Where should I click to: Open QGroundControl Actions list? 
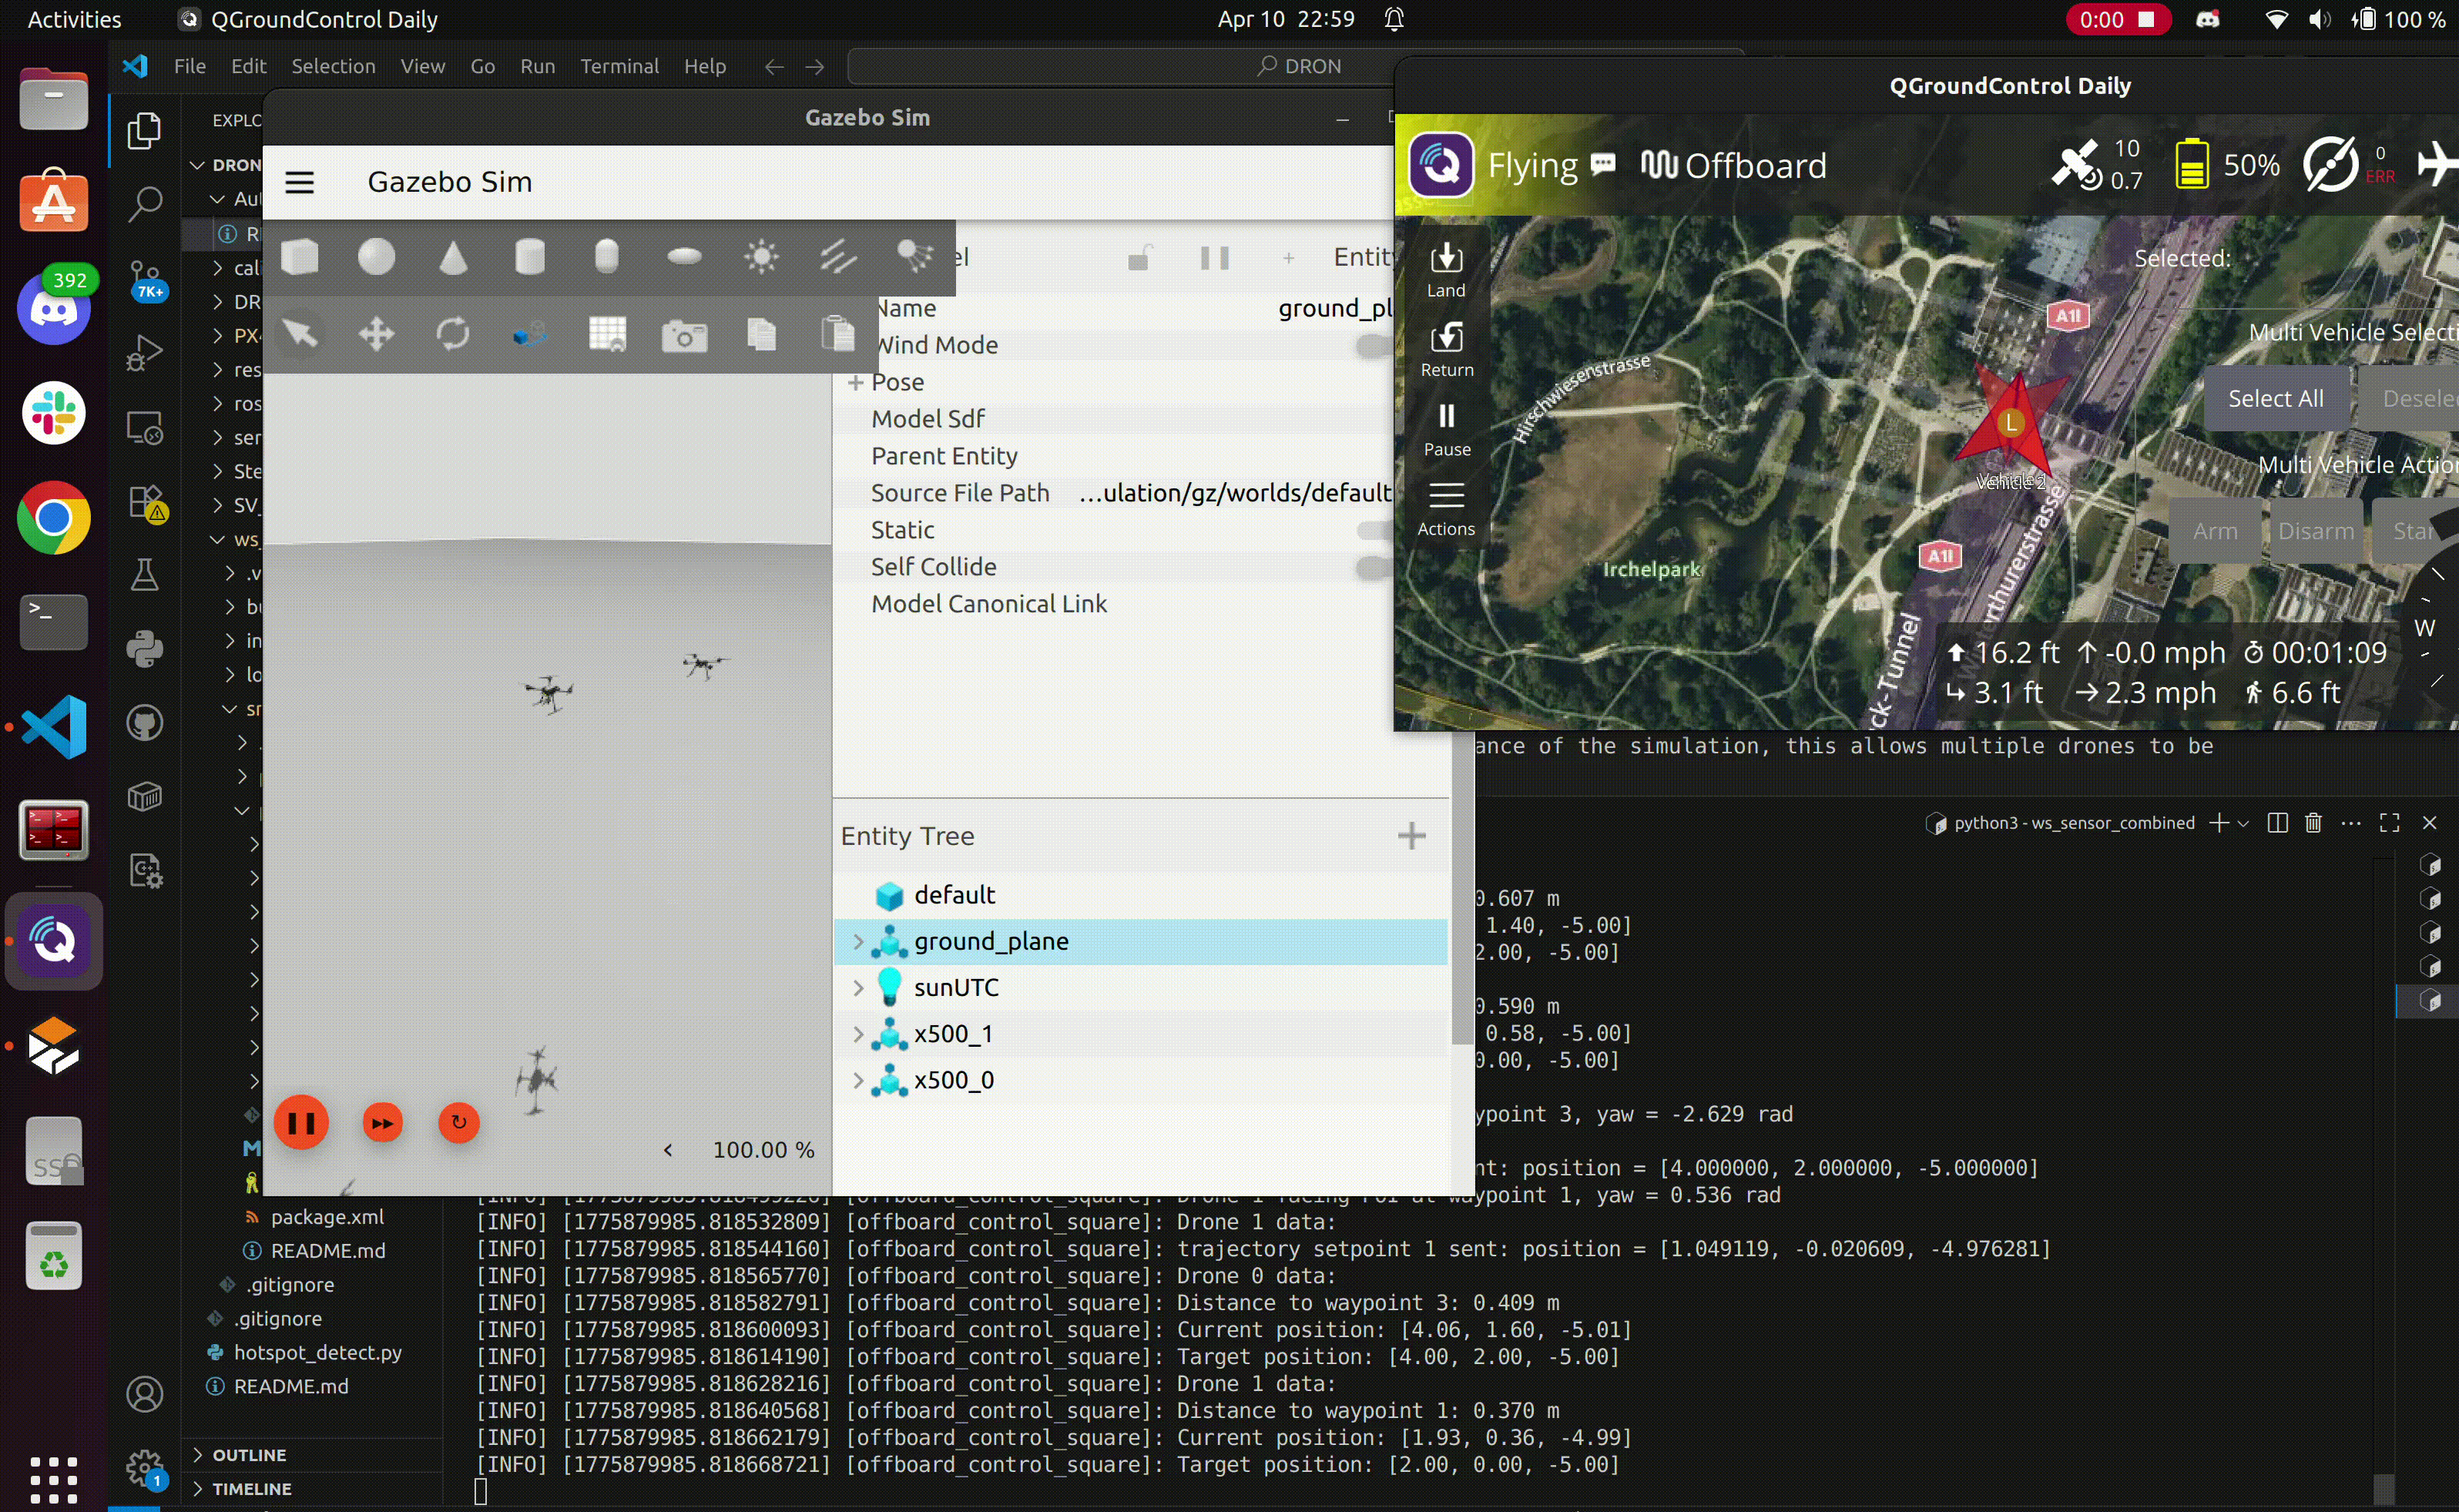1446,508
